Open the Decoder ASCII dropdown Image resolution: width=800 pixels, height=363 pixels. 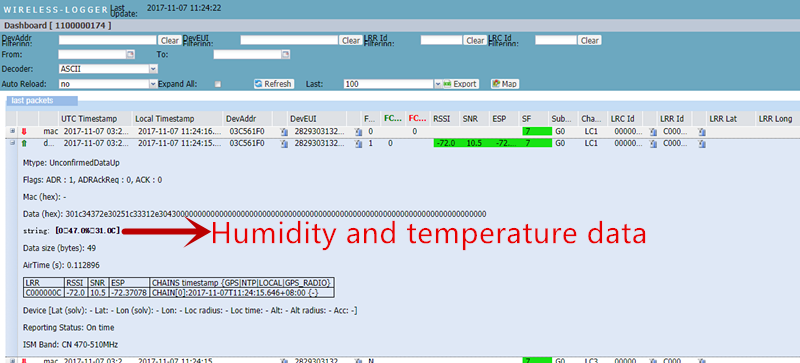pos(153,69)
